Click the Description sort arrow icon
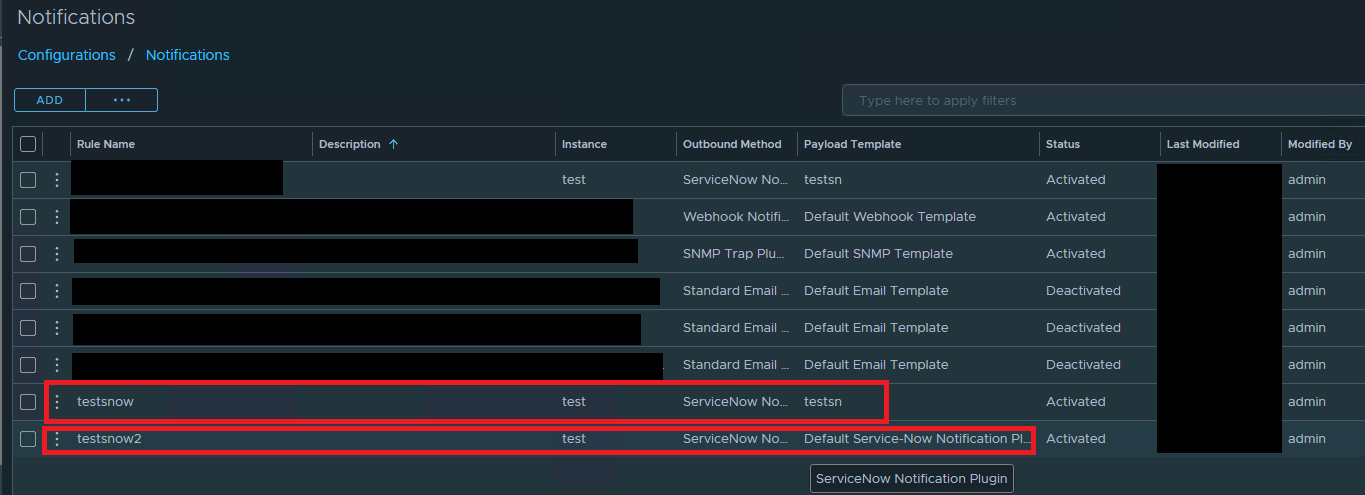This screenshot has width=1365, height=495. pos(393,144)
